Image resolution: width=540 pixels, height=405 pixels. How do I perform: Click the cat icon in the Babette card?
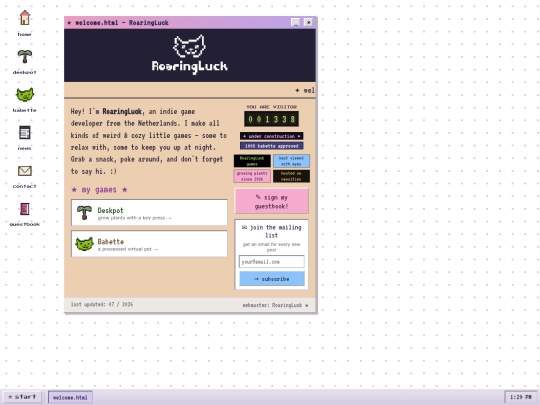84,244
